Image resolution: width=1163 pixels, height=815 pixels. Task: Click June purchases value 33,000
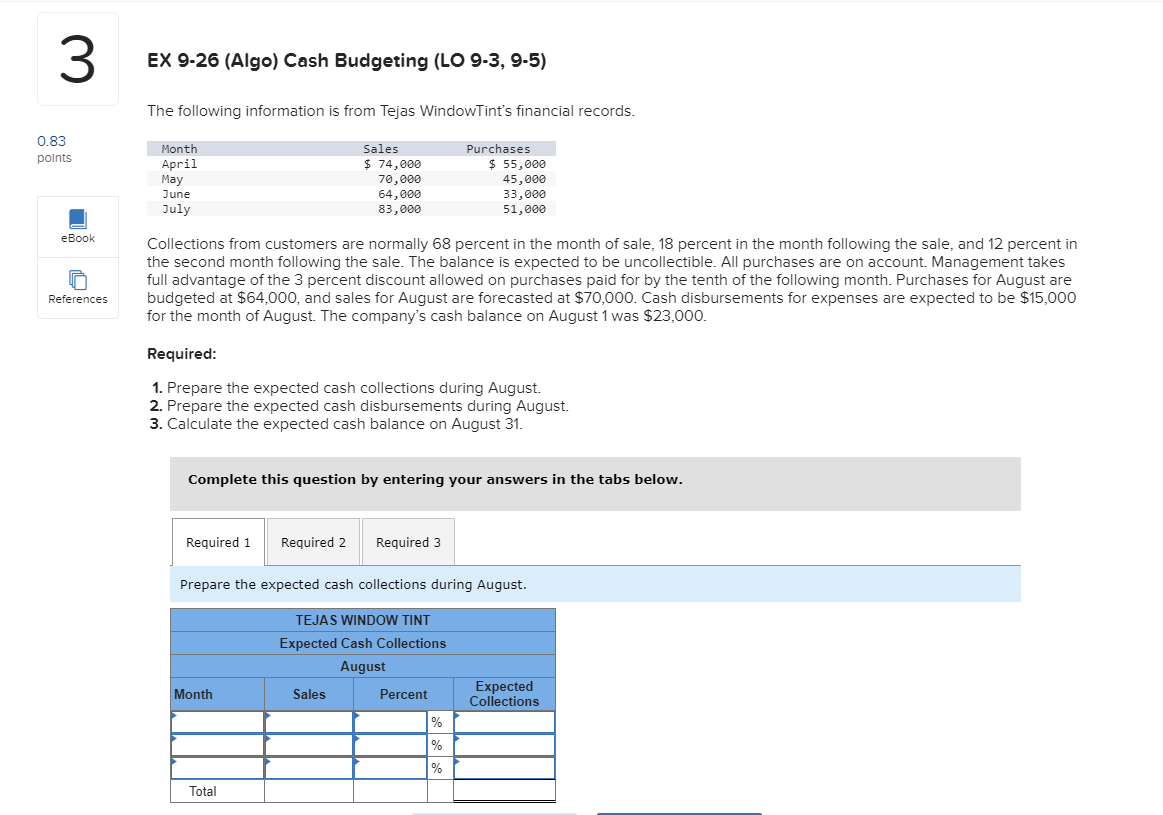524,194
